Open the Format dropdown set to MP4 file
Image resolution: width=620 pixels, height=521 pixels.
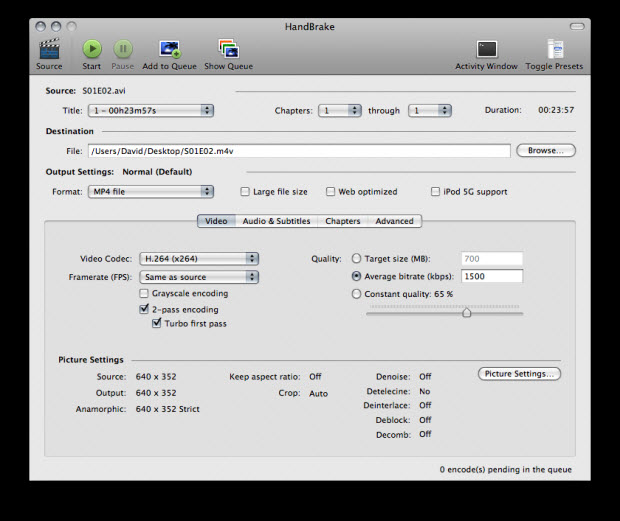tap(151, 192)
